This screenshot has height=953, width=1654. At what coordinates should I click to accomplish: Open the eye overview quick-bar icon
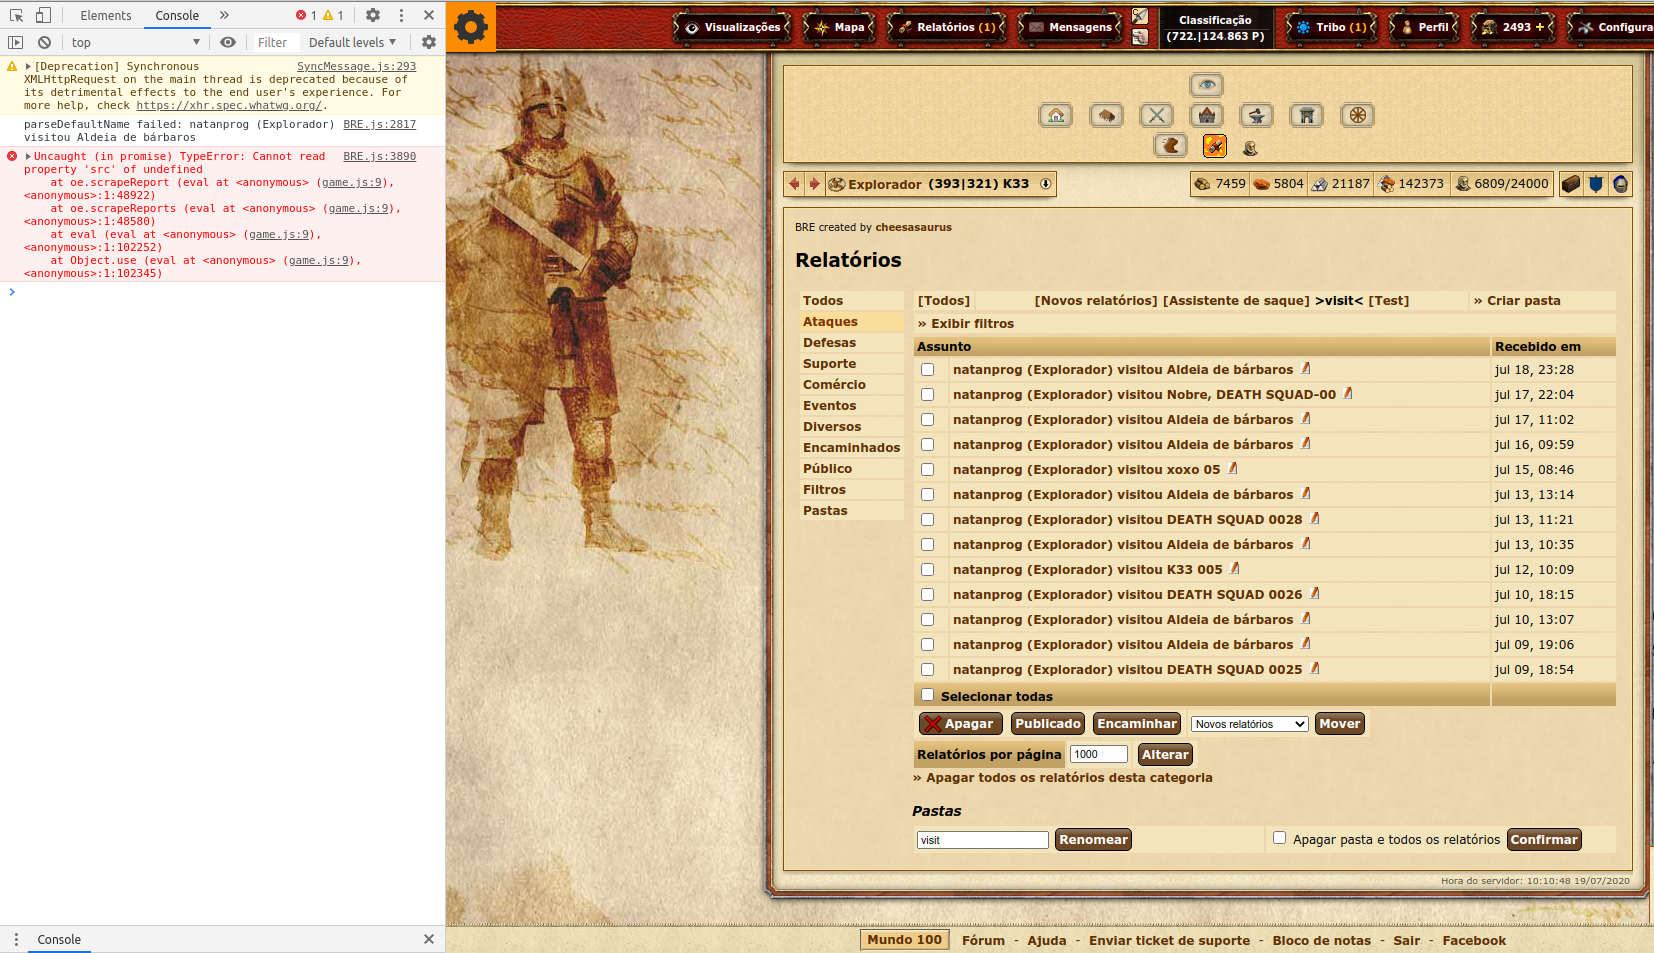click(1207, 85)
